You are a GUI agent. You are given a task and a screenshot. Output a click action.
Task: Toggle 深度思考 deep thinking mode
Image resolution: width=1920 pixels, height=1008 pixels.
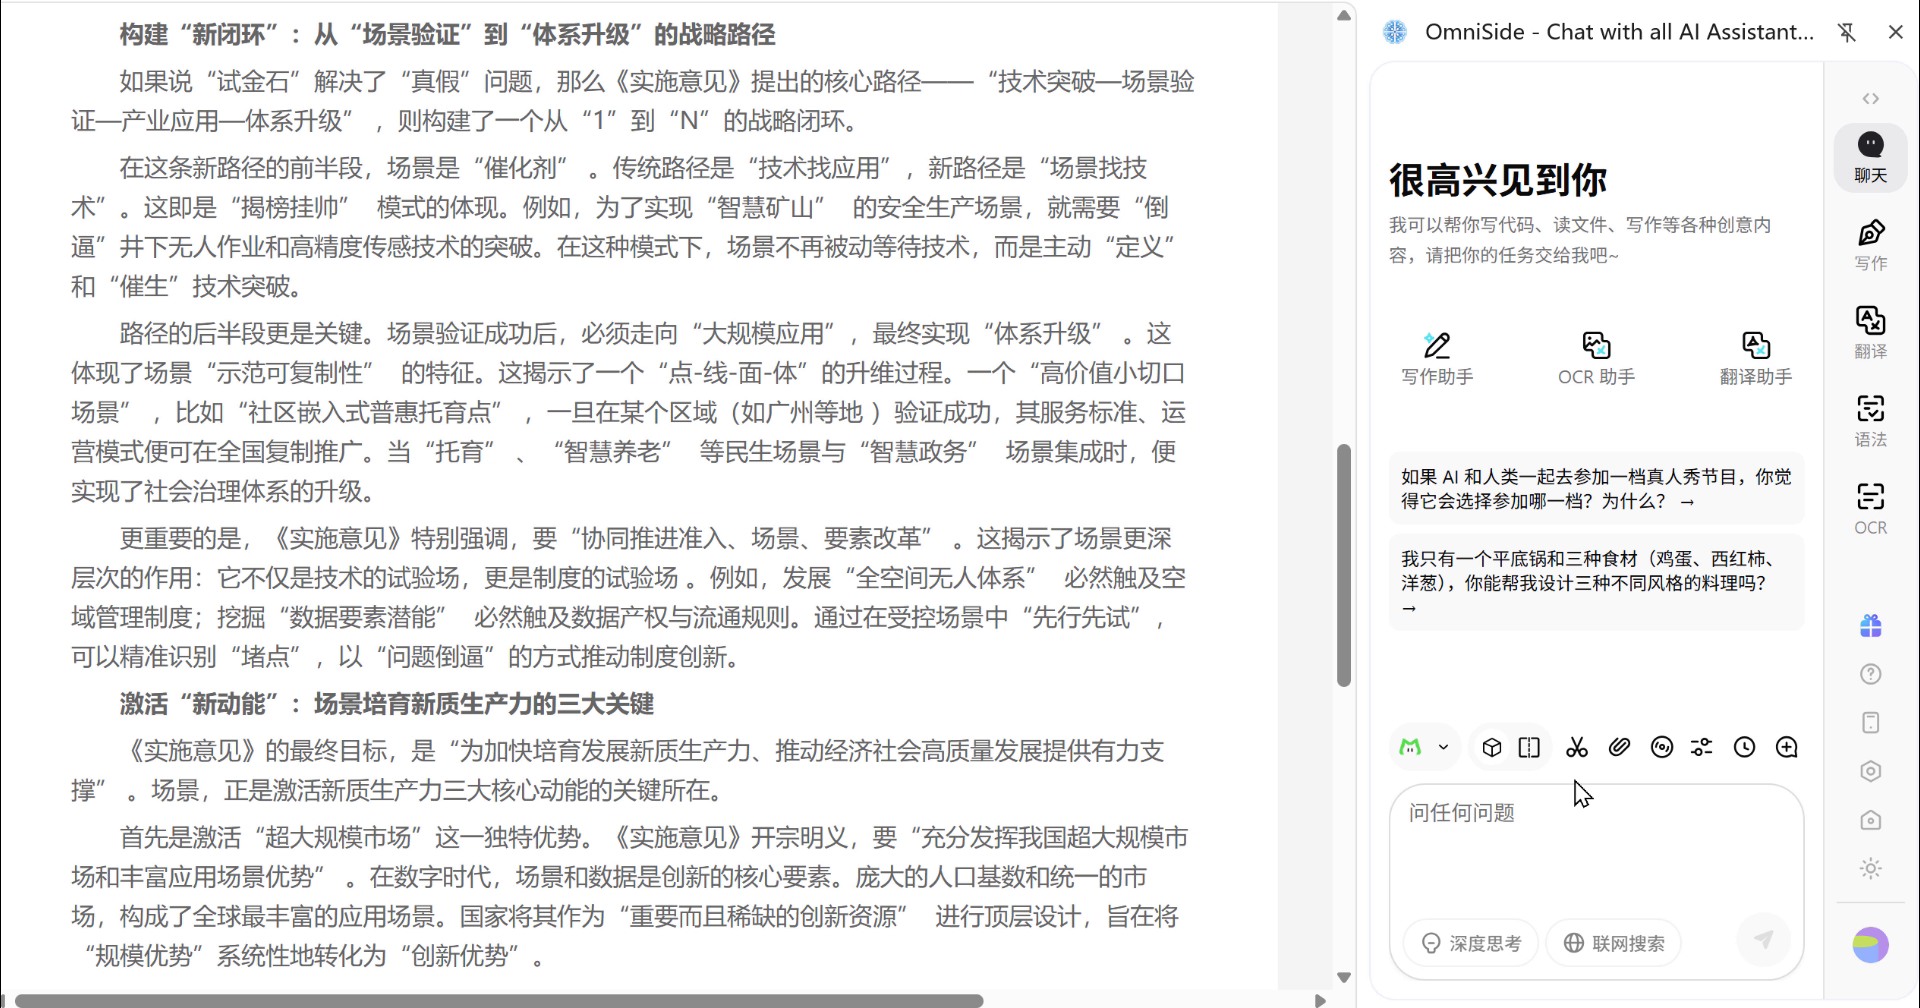(1471, 943)
